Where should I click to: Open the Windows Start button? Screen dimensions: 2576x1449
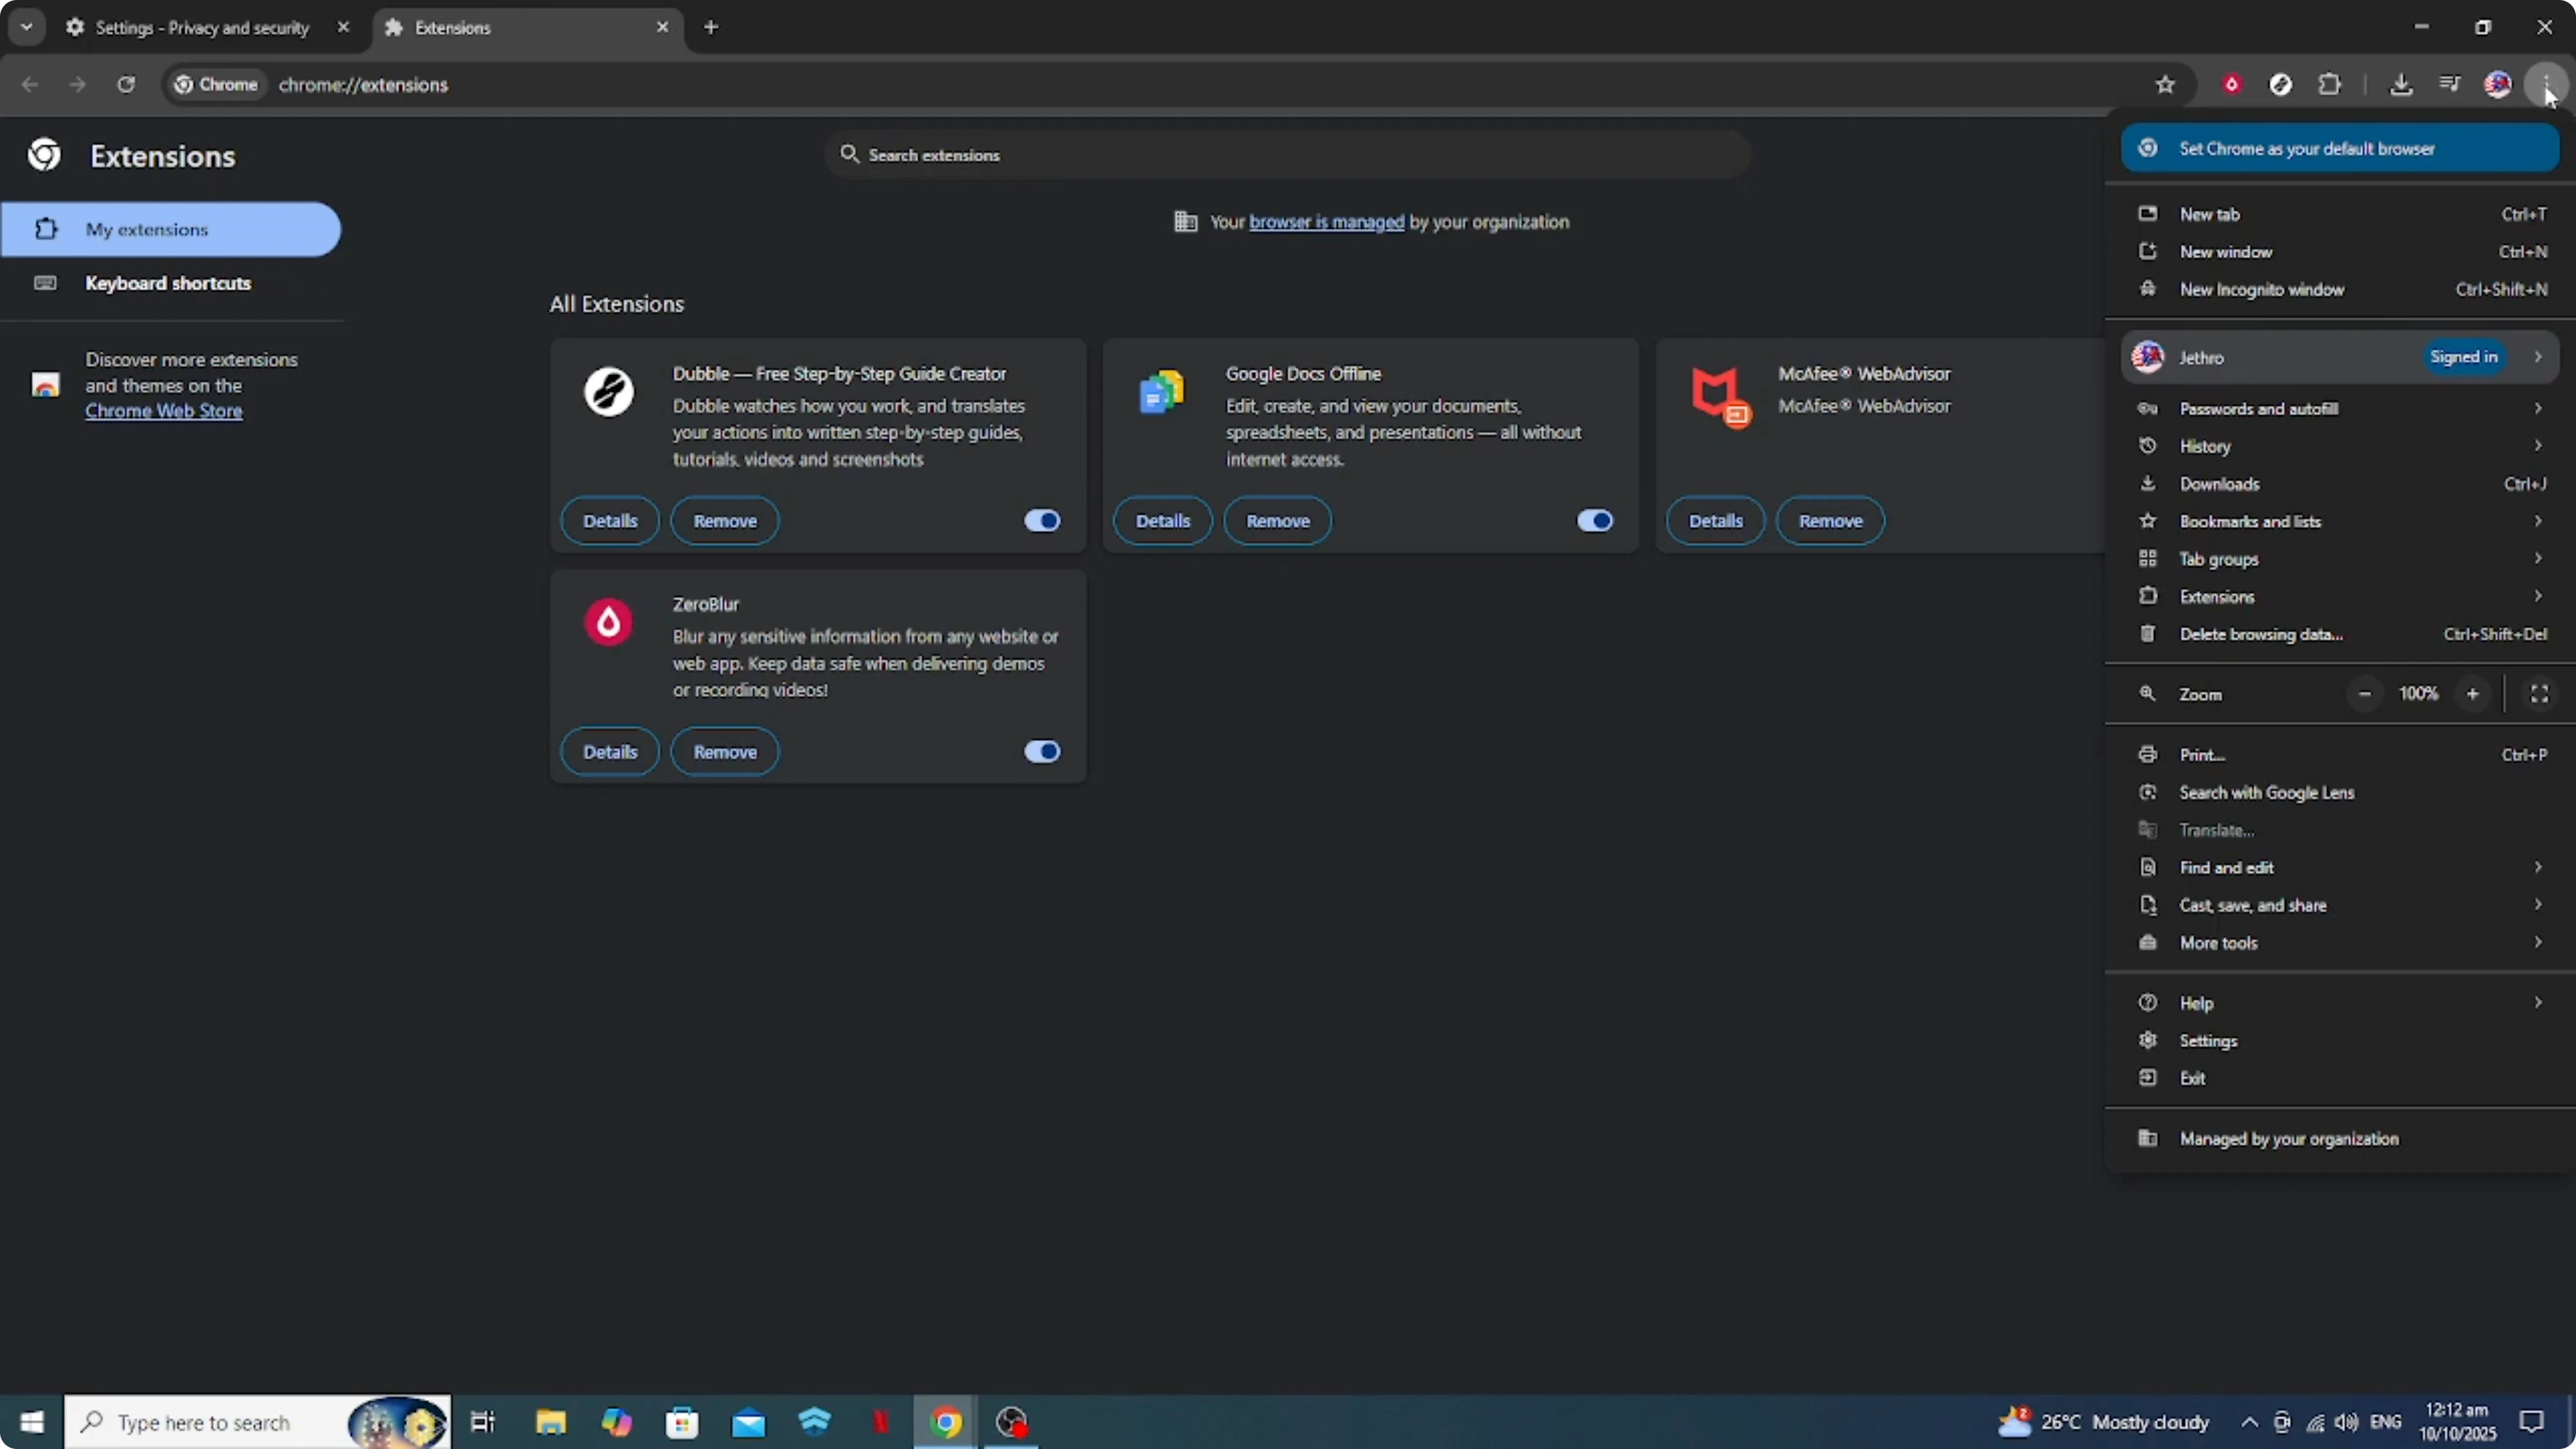[32, 1422]
